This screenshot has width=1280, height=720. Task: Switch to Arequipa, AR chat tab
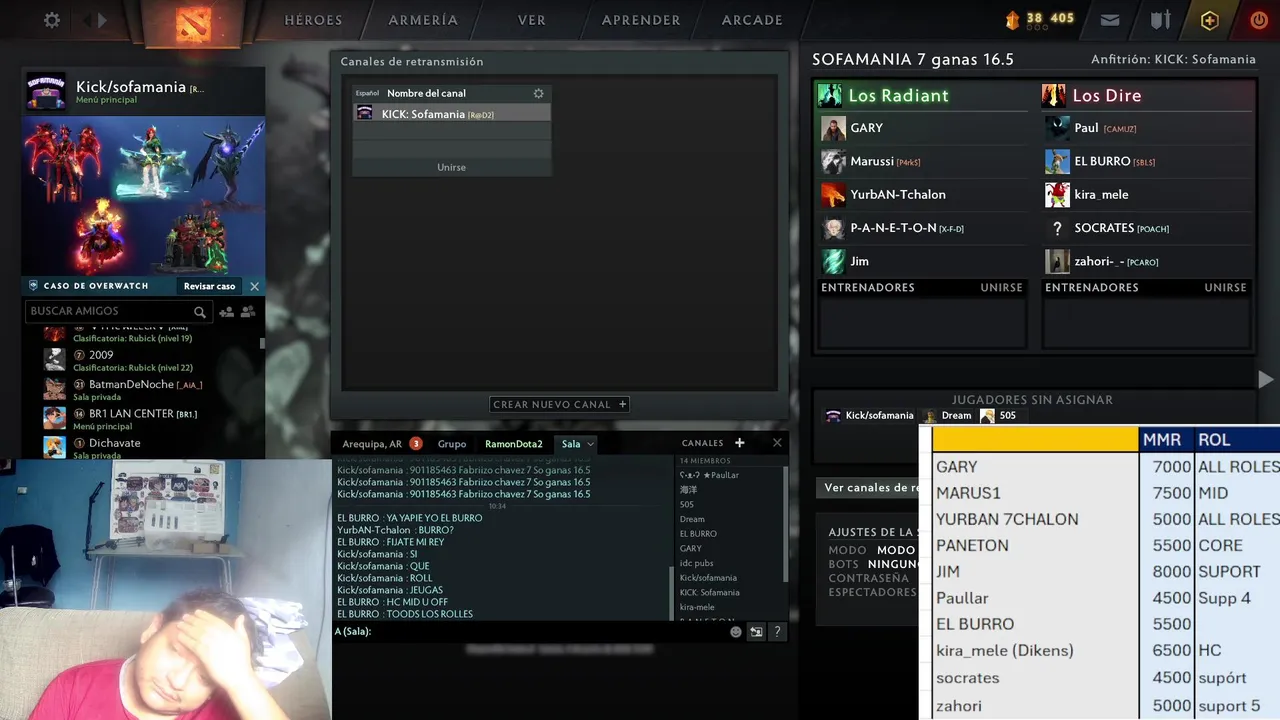(x=372, y=444)
